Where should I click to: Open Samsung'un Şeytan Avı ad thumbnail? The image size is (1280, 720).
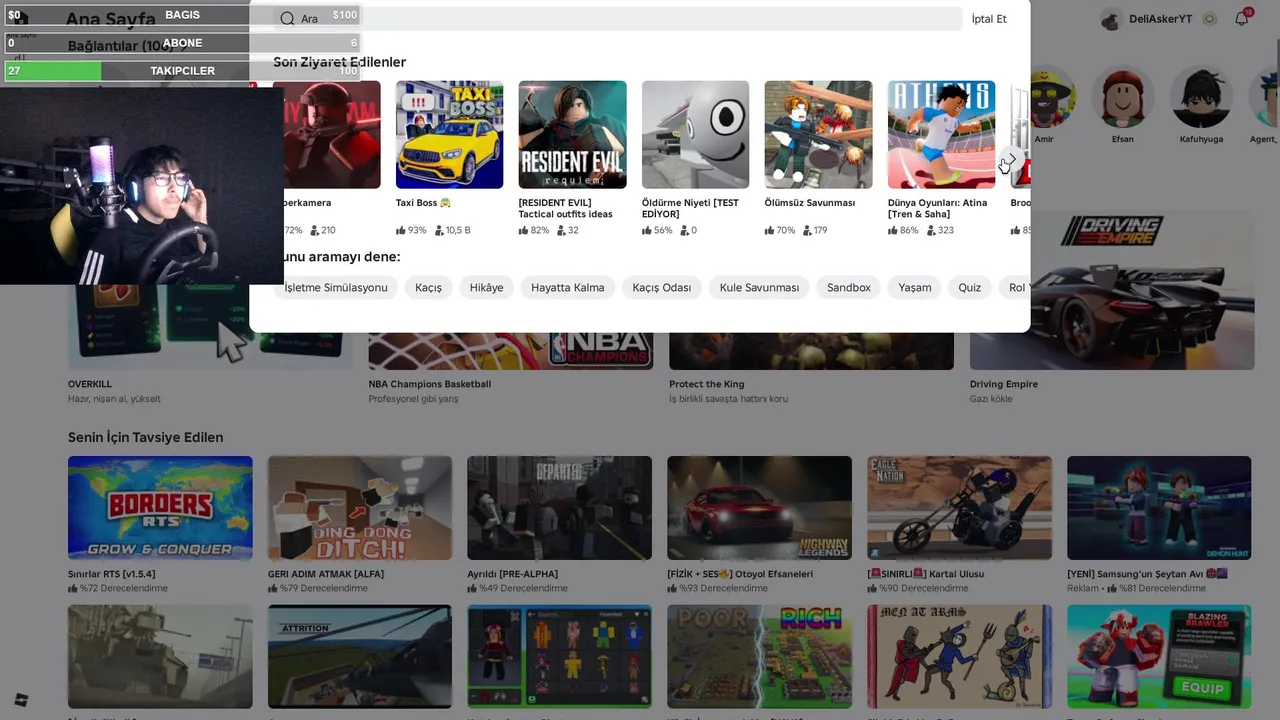1159,508
